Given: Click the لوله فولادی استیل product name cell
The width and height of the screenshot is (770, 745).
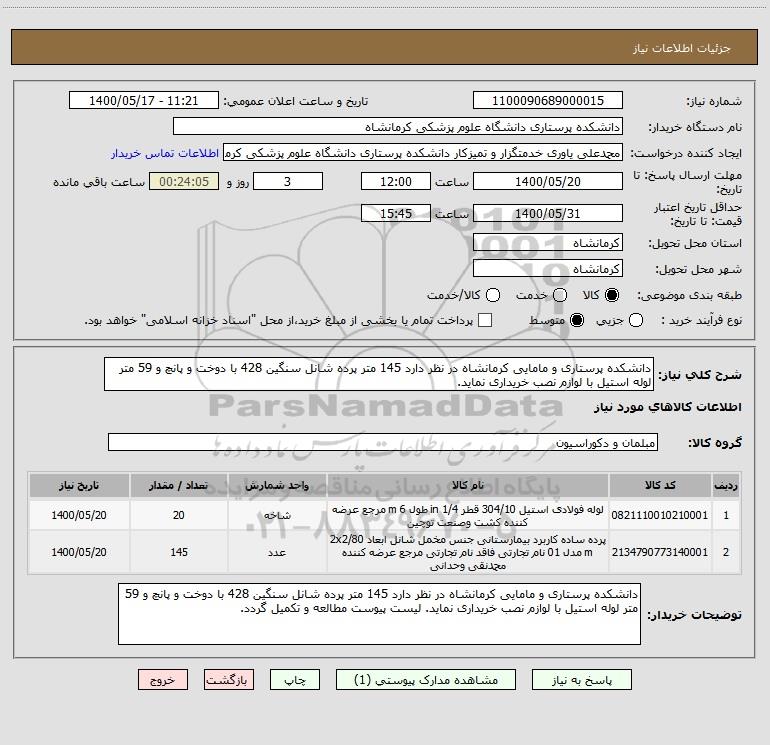Looking at the screenshot, I should tap(468, 515).
